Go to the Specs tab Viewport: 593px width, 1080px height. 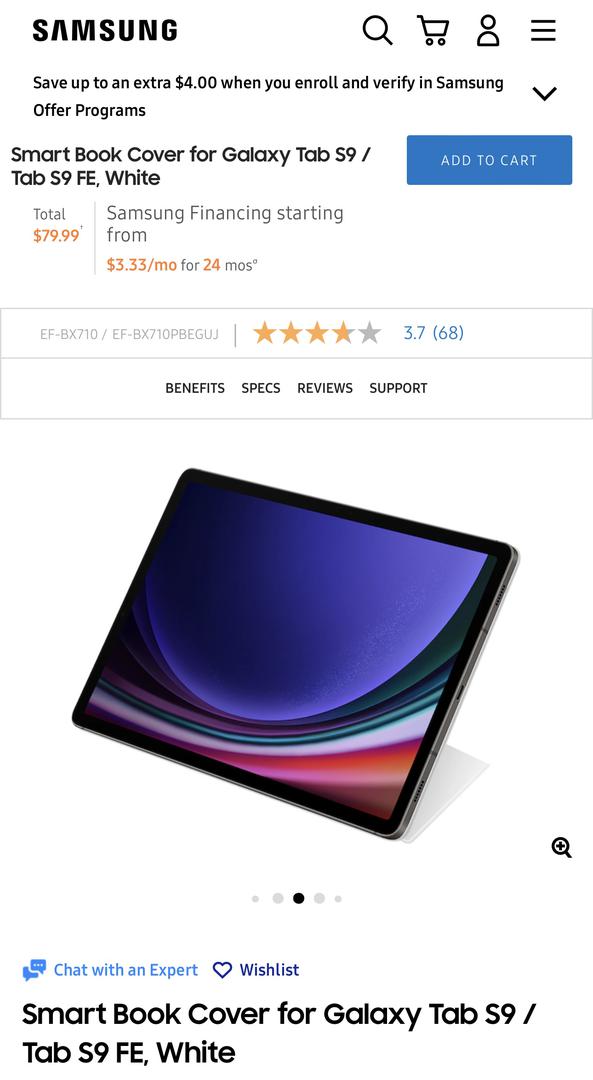(261, 388)
